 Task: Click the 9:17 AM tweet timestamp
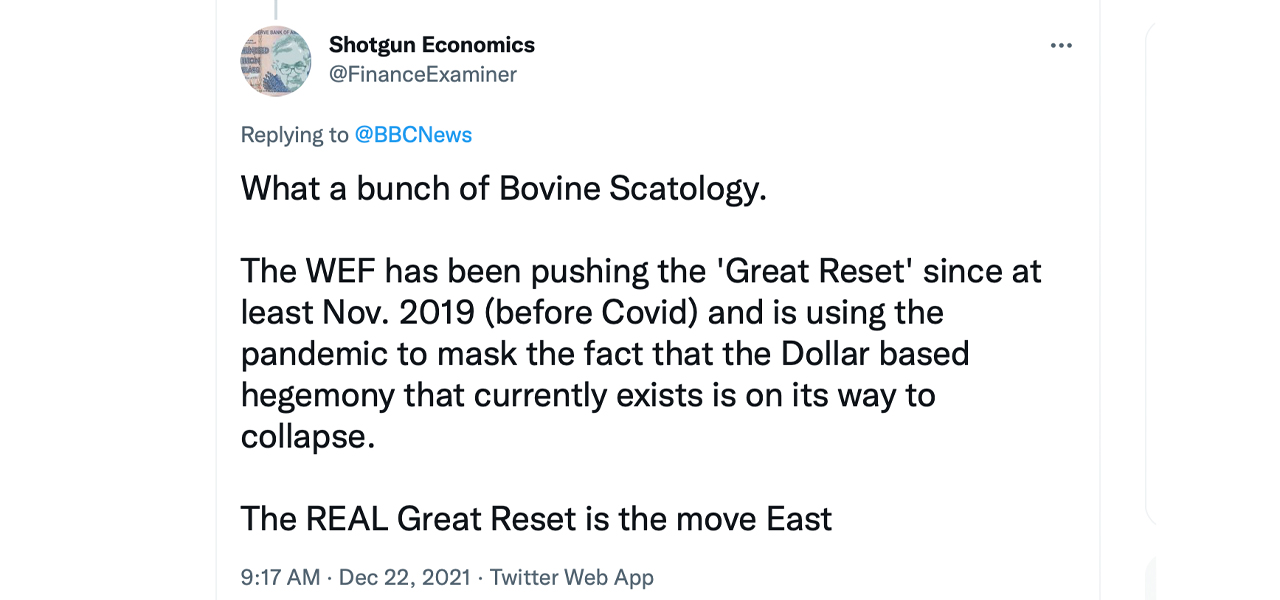[280, 577]
